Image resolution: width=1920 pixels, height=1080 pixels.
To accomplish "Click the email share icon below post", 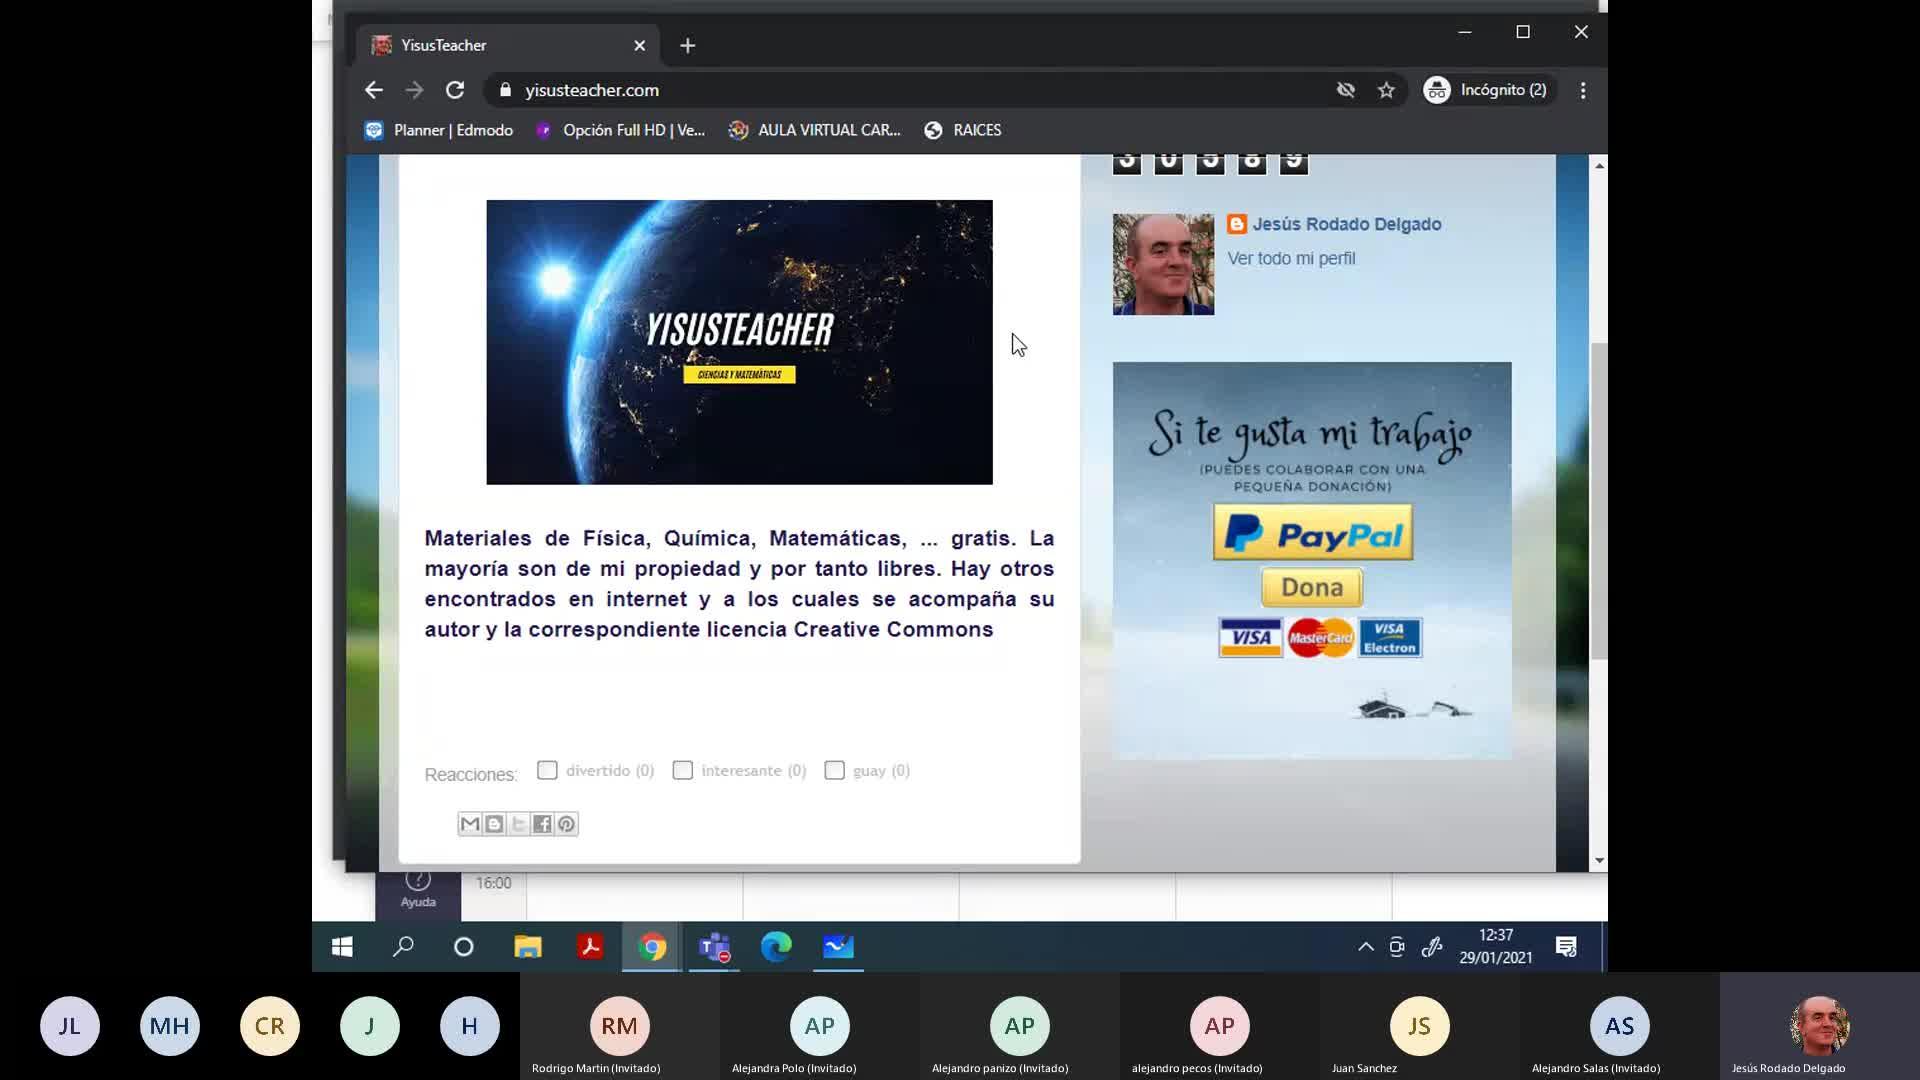I will (x=469, y=824).
